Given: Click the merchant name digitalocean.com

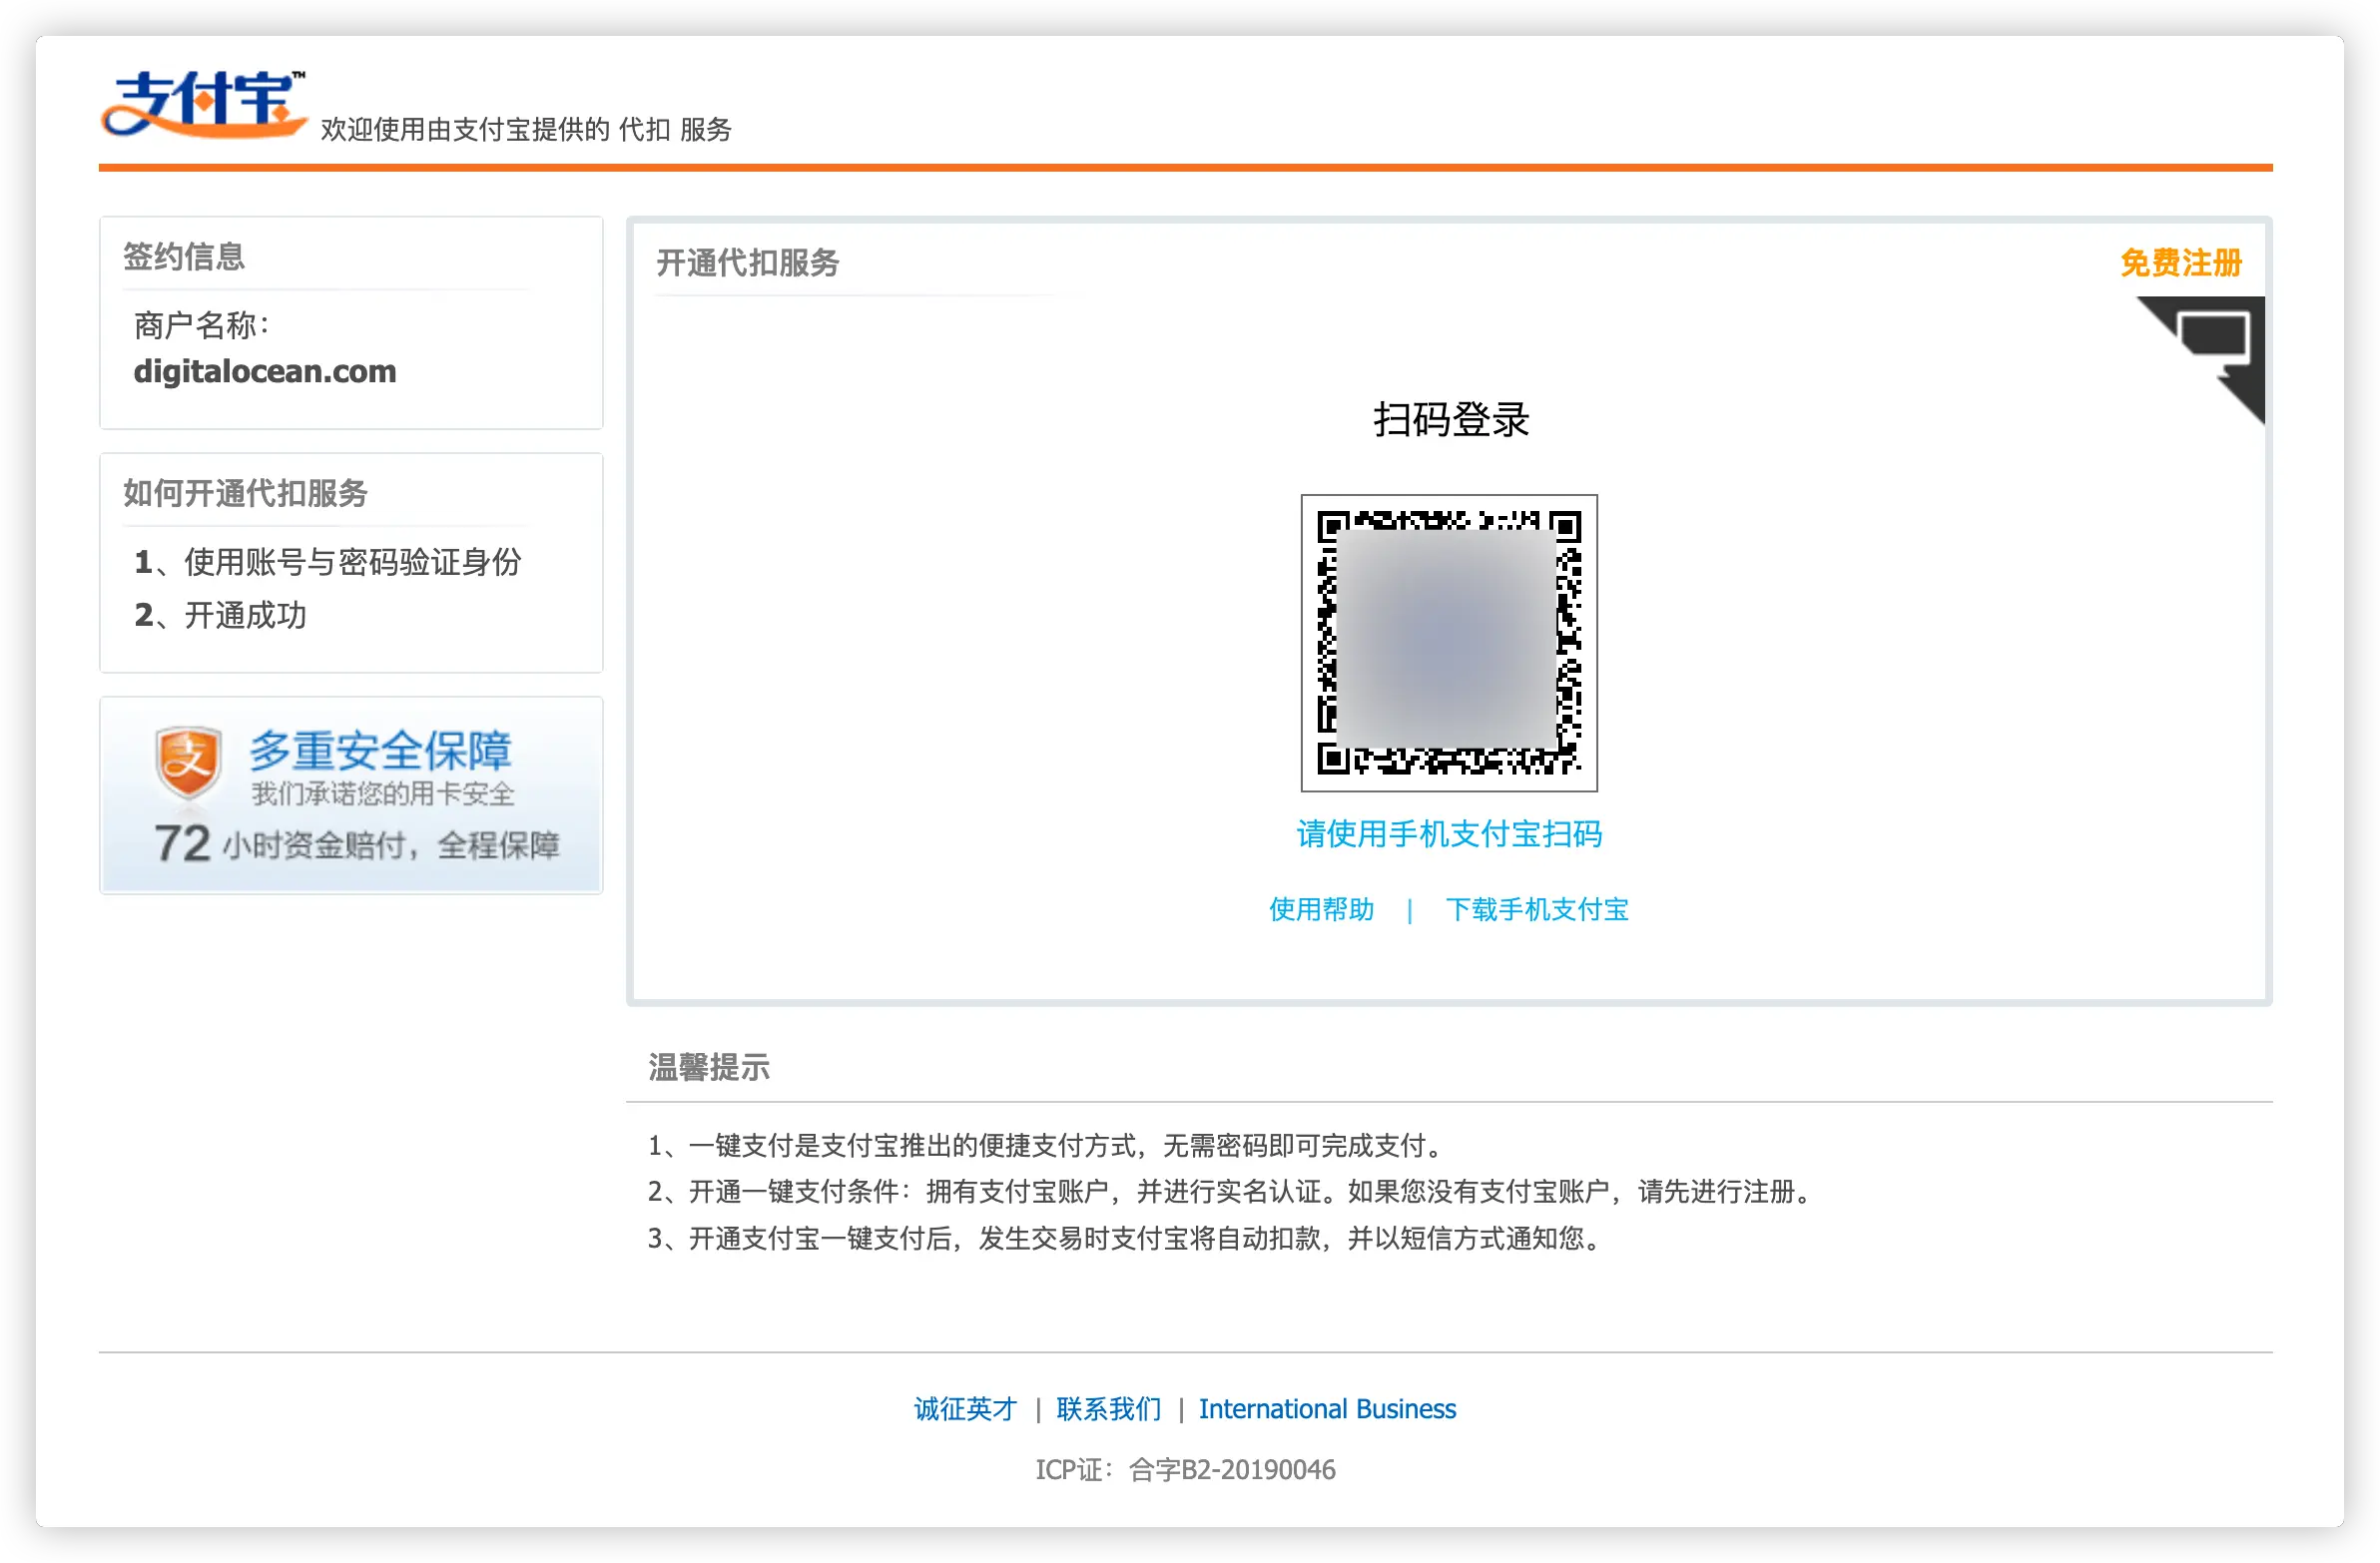Looking at the screenshot, I should click(x=265, y=371).
